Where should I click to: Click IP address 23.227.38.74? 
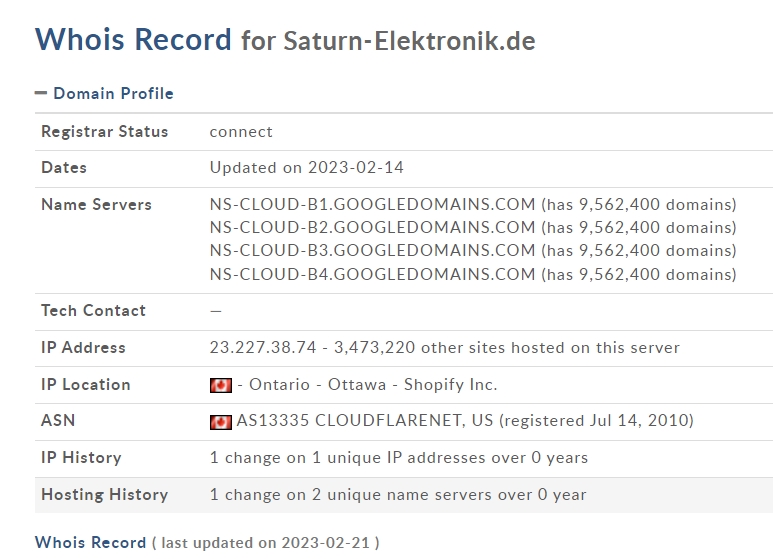tap(263, 347)
